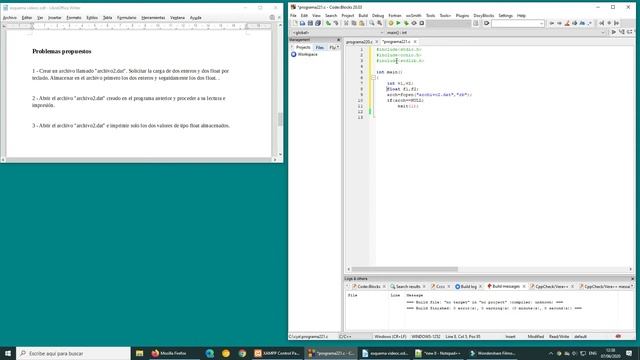
Task: Click the New file icon in Code::Blocks toolbar
Action: point(295,23)
